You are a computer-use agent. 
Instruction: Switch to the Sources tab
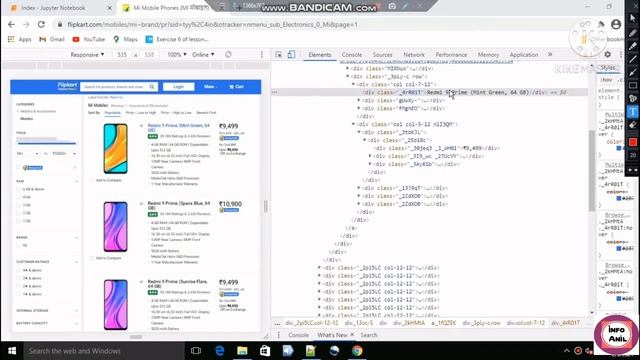pyautogui.click(x=382, y=54)
